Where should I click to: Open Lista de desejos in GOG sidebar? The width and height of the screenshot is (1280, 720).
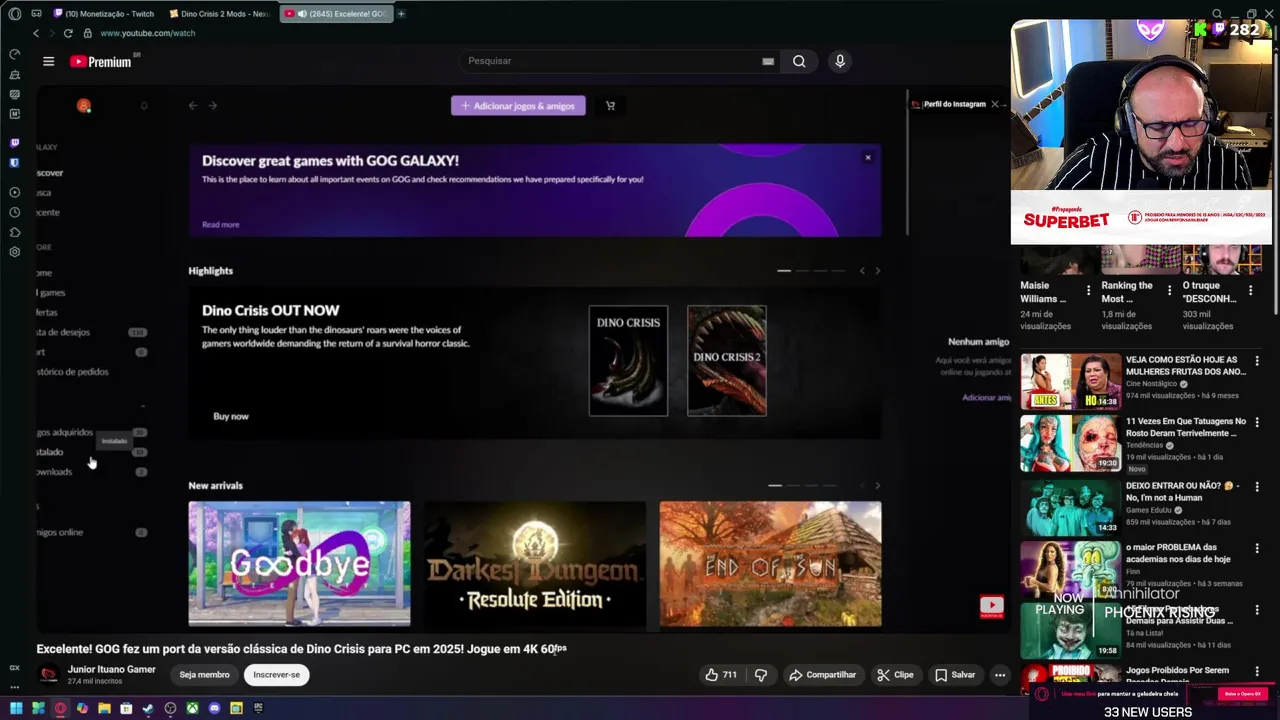click(x=63, y=332)
